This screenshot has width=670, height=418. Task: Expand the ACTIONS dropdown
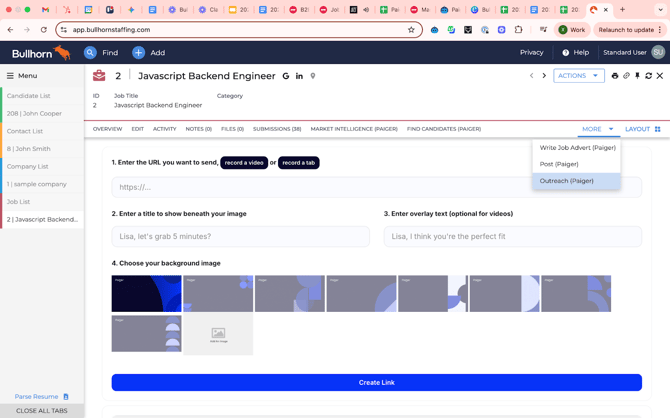579,76
